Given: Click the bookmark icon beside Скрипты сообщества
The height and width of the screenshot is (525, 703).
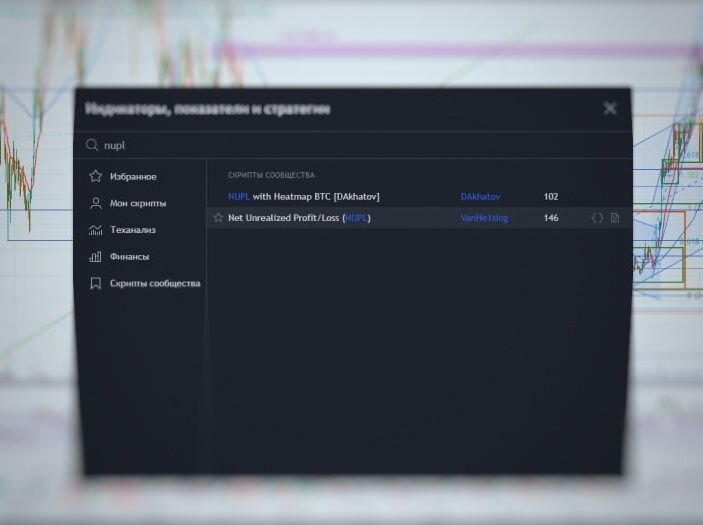Looking at the screenshot, I should pyautogui.click(x=95, y=283).
